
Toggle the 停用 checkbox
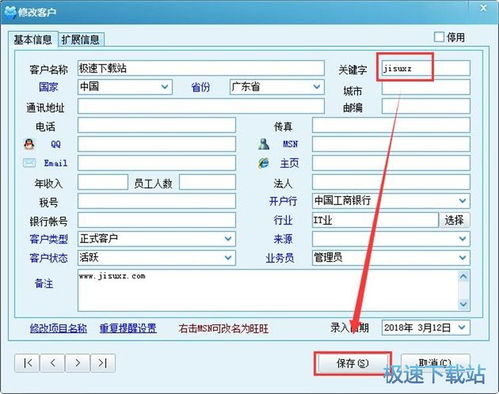[x=439, y=37]
